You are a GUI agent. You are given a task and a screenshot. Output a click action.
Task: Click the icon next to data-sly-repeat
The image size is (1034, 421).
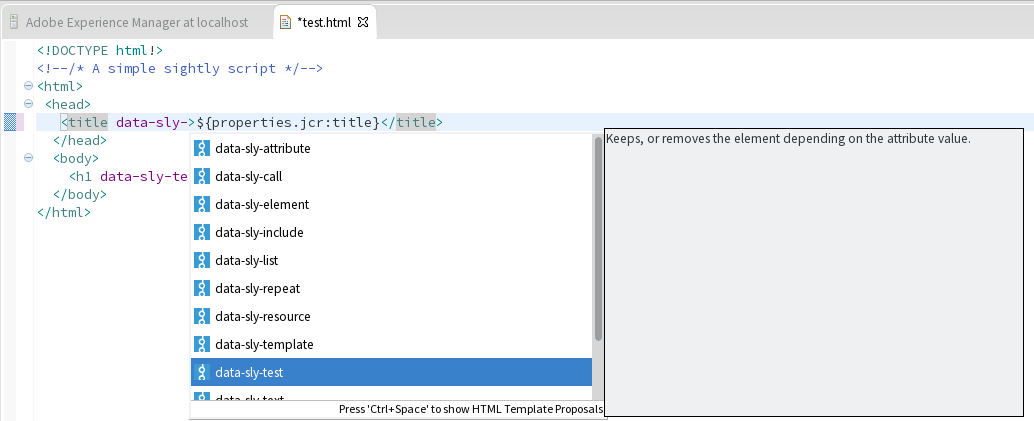coord(201,289)
